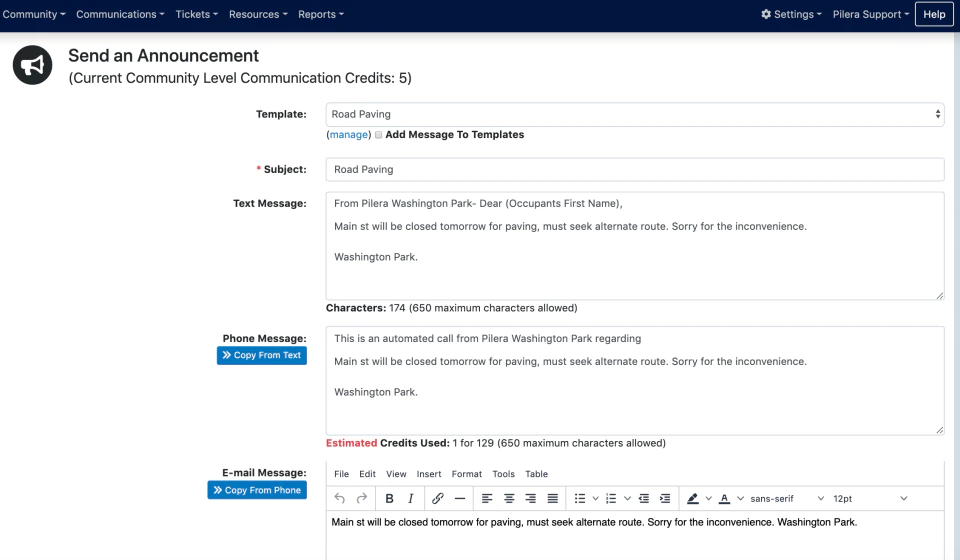Open the editor Insert menu
The width and height of the screenshot is (960, 560).
[x=429, y=474]
